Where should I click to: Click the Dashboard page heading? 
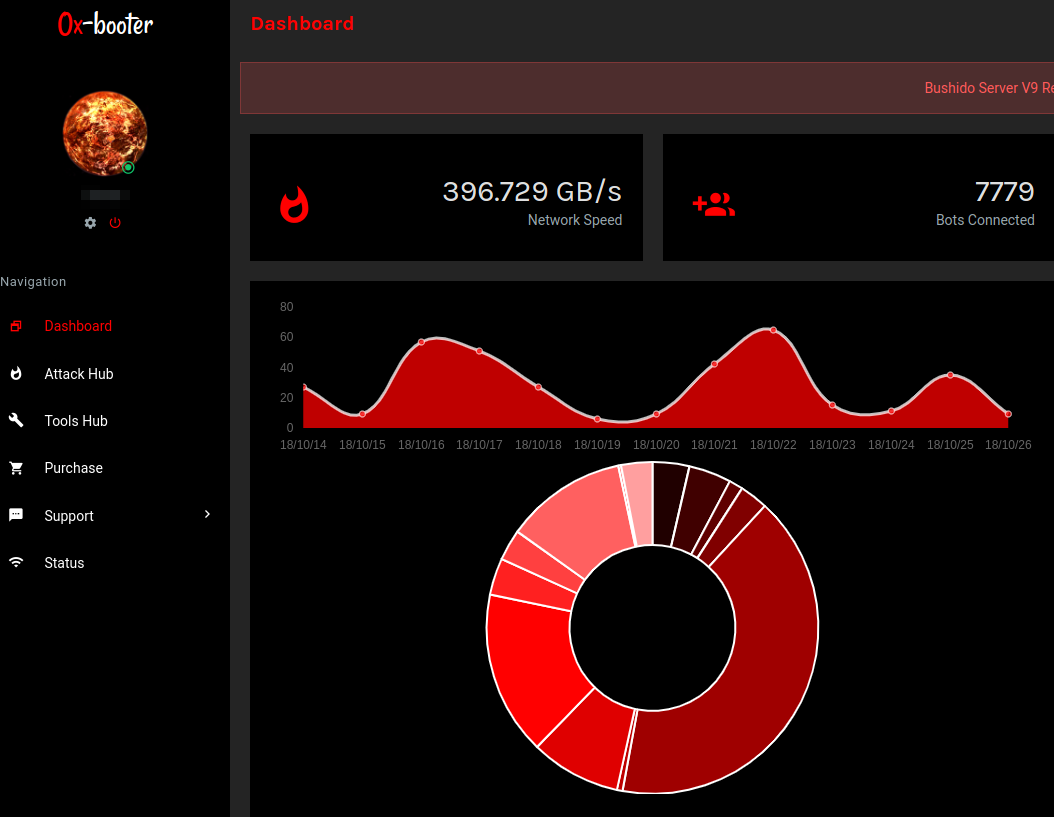pyautogui.click(x=302, y=24)
